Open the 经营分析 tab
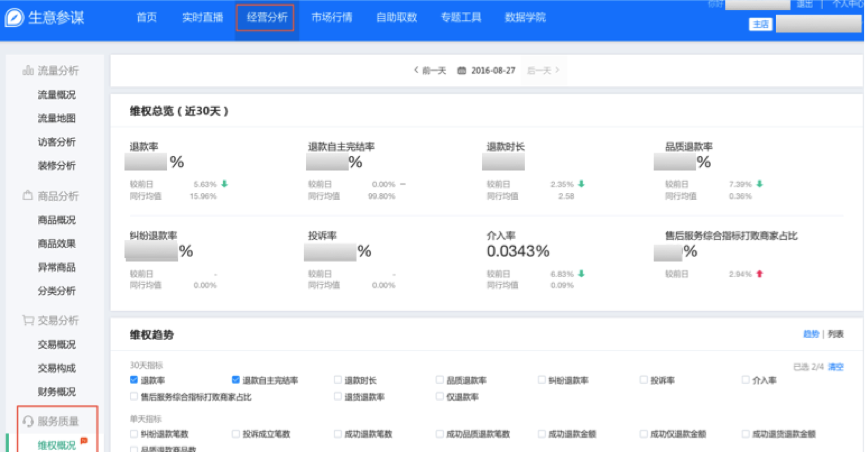 [x=267, y=18]
